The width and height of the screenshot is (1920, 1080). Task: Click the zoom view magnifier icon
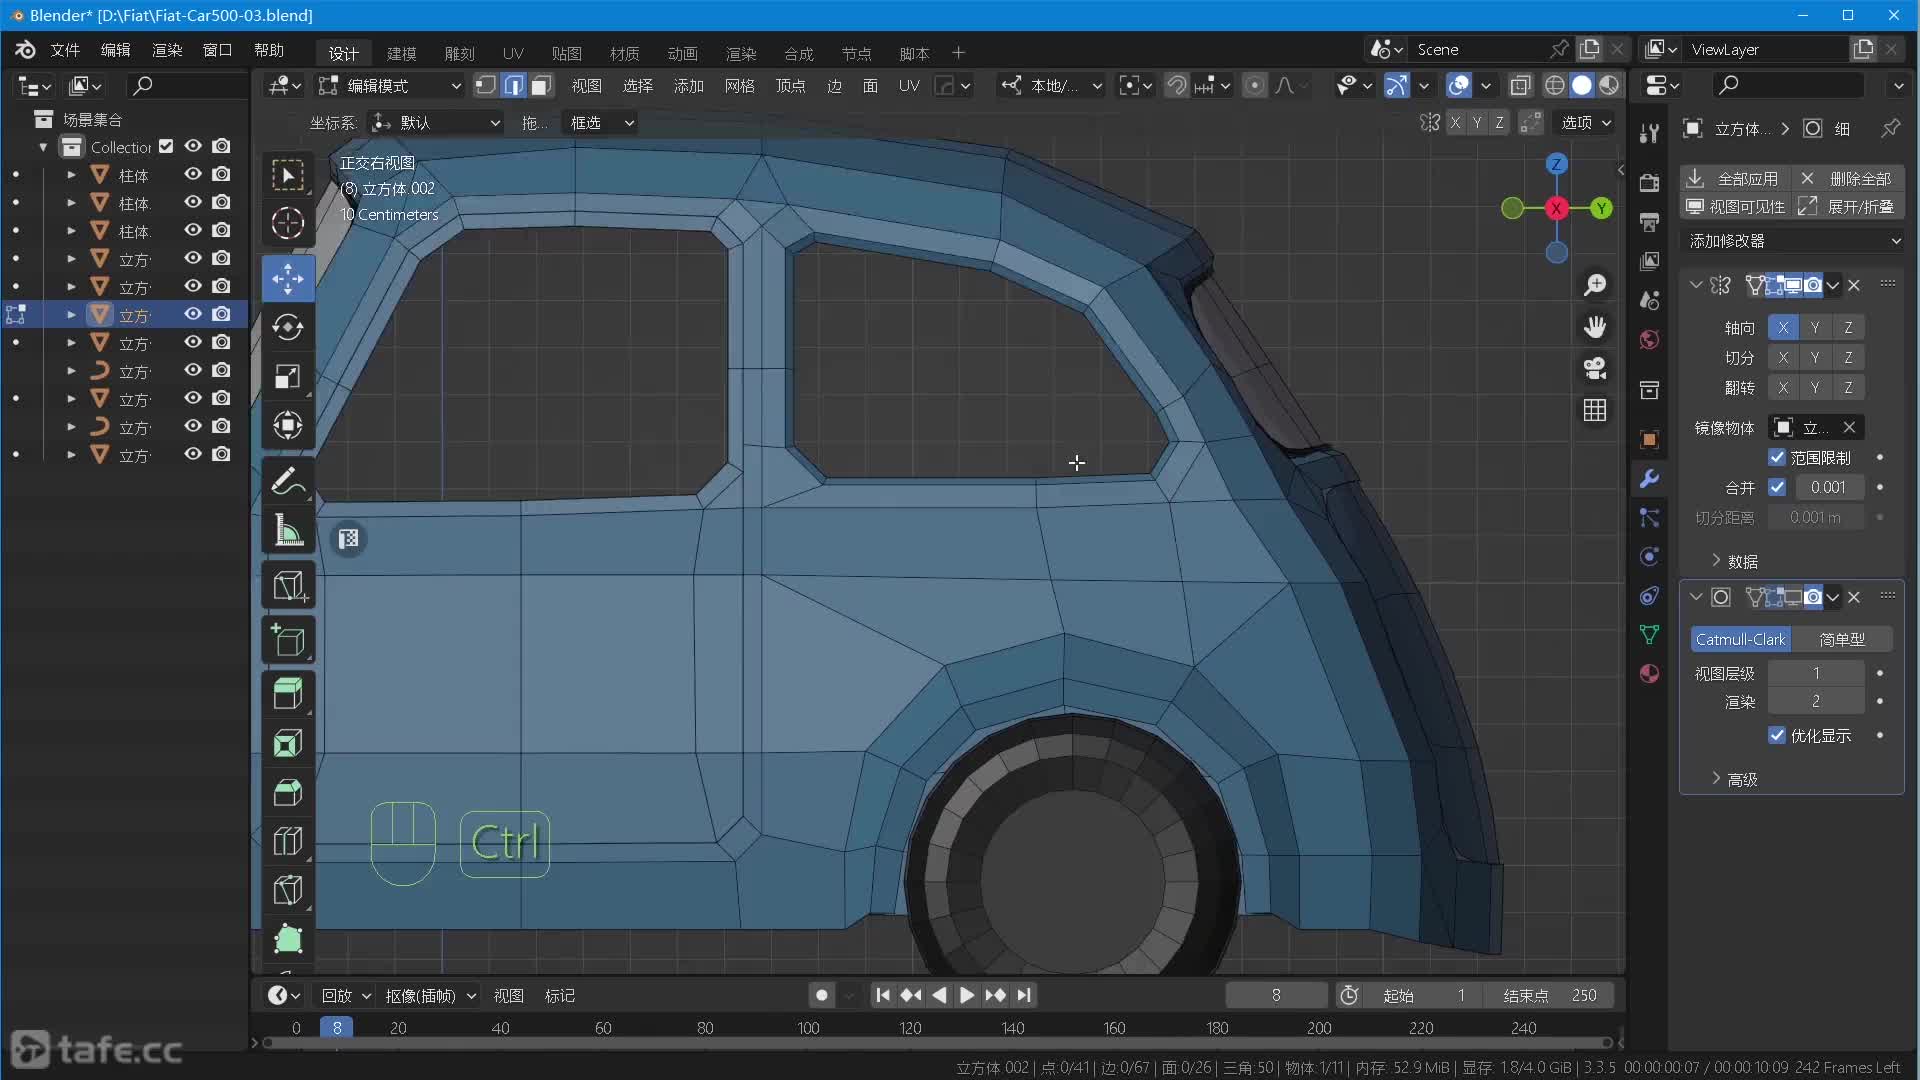(x=1595, y=286)
